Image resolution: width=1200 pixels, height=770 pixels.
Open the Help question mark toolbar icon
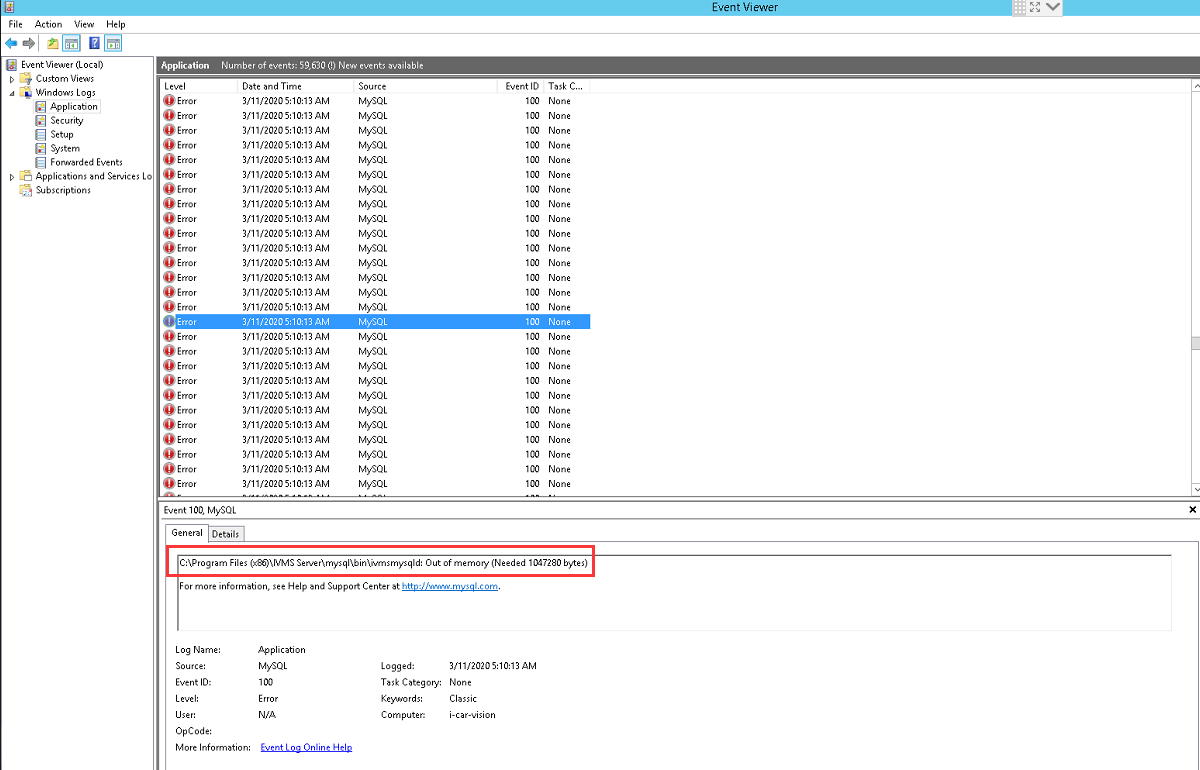[x=94, y=43]
